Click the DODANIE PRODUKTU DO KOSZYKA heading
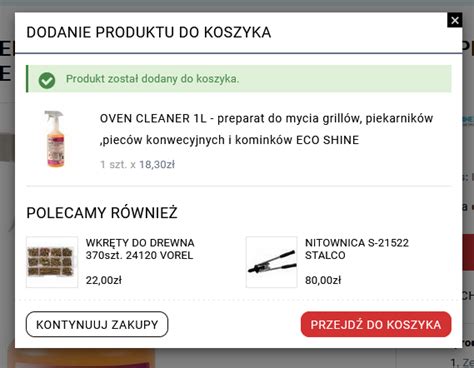474x368 pixels. [149, 33]
